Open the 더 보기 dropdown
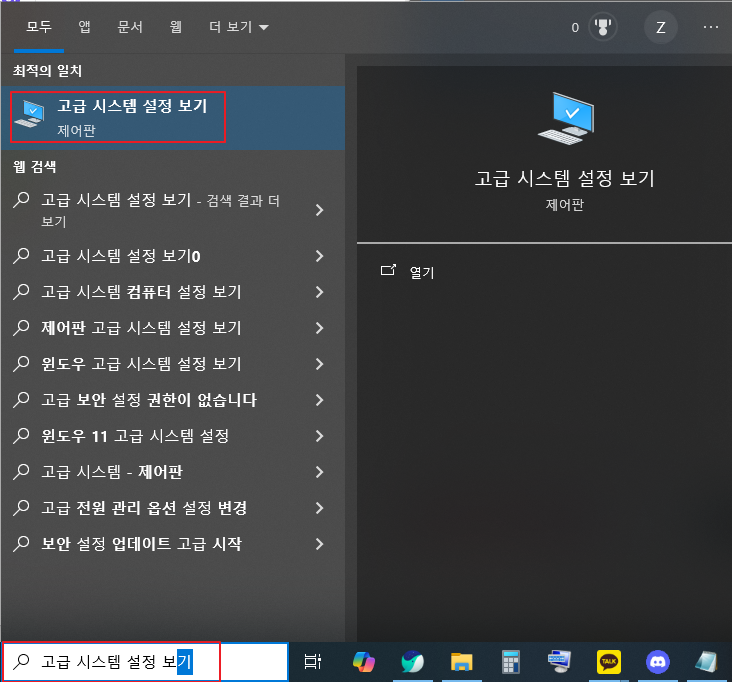Image resolution: width=732 pixels, height=682 pixels. [x=239, y=27]
